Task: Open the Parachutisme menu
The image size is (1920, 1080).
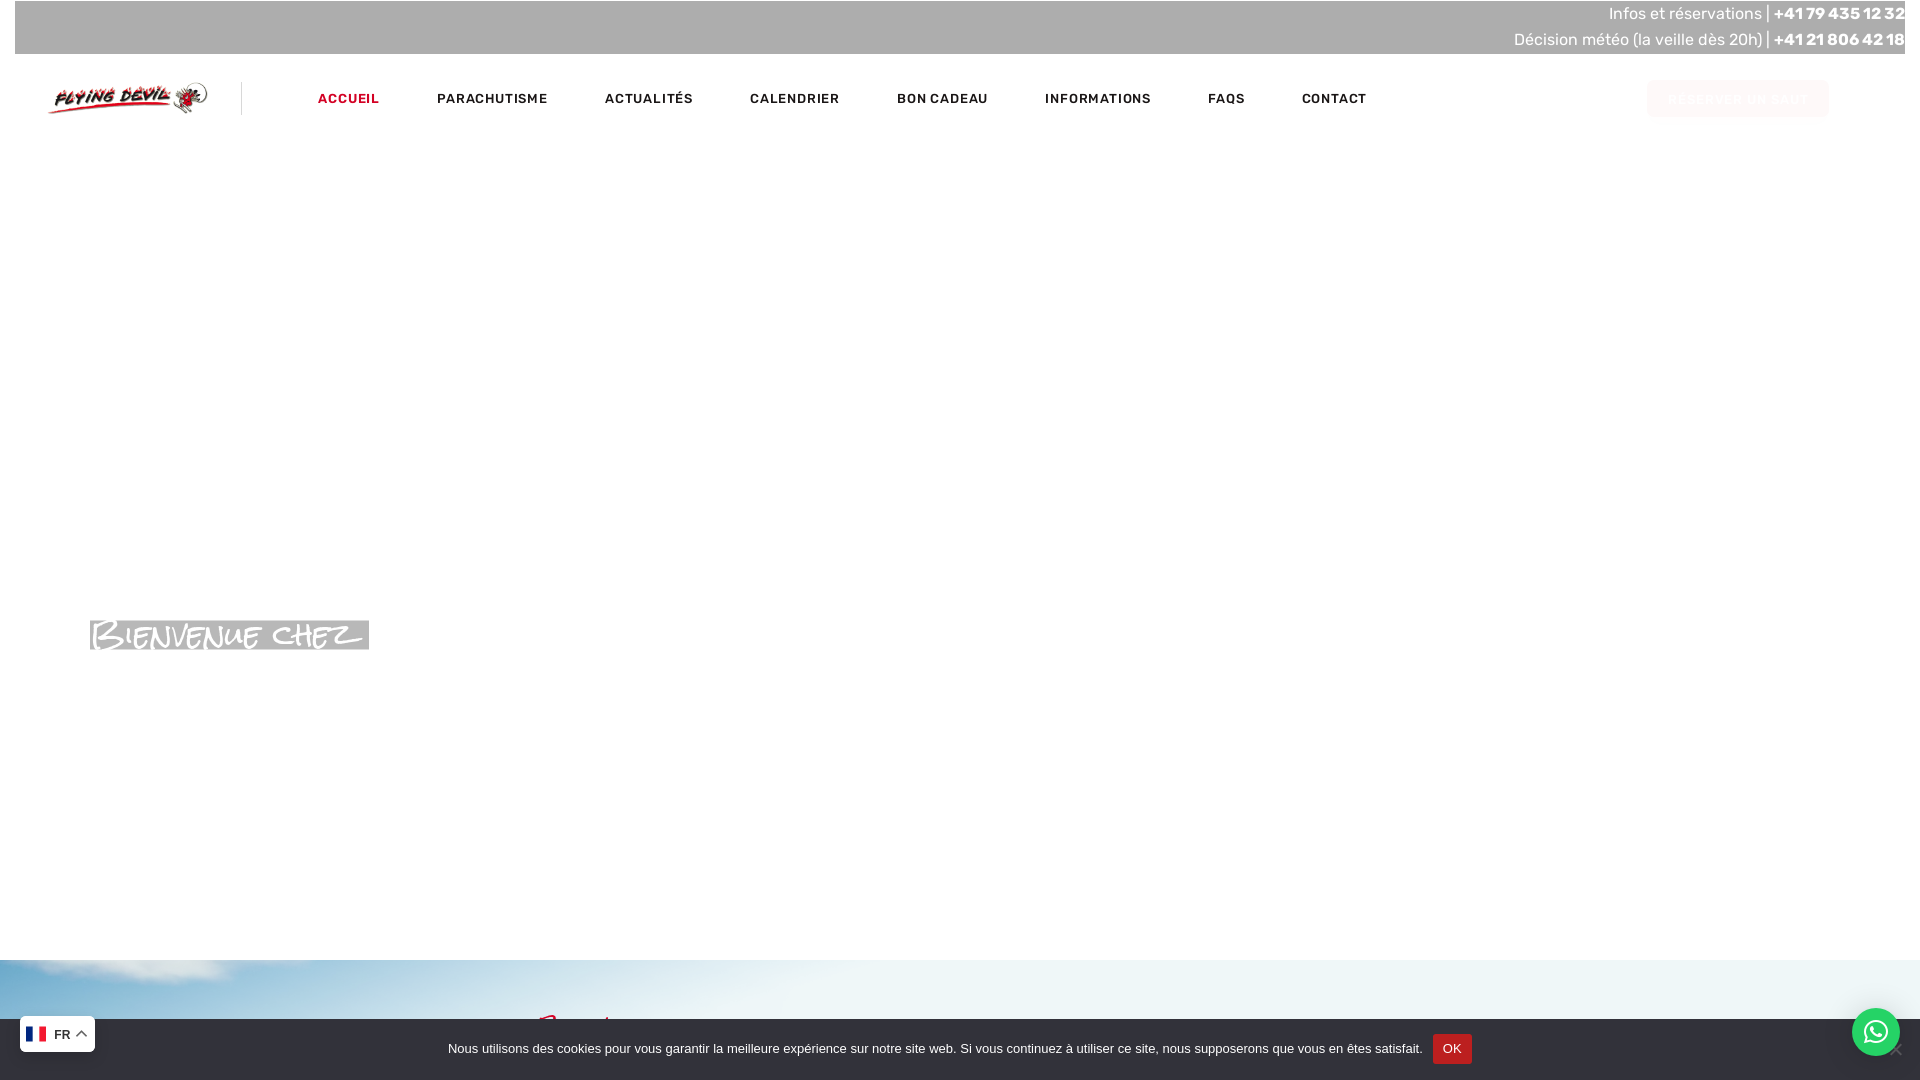Action: pyautogui.click(x=492, y=99)
